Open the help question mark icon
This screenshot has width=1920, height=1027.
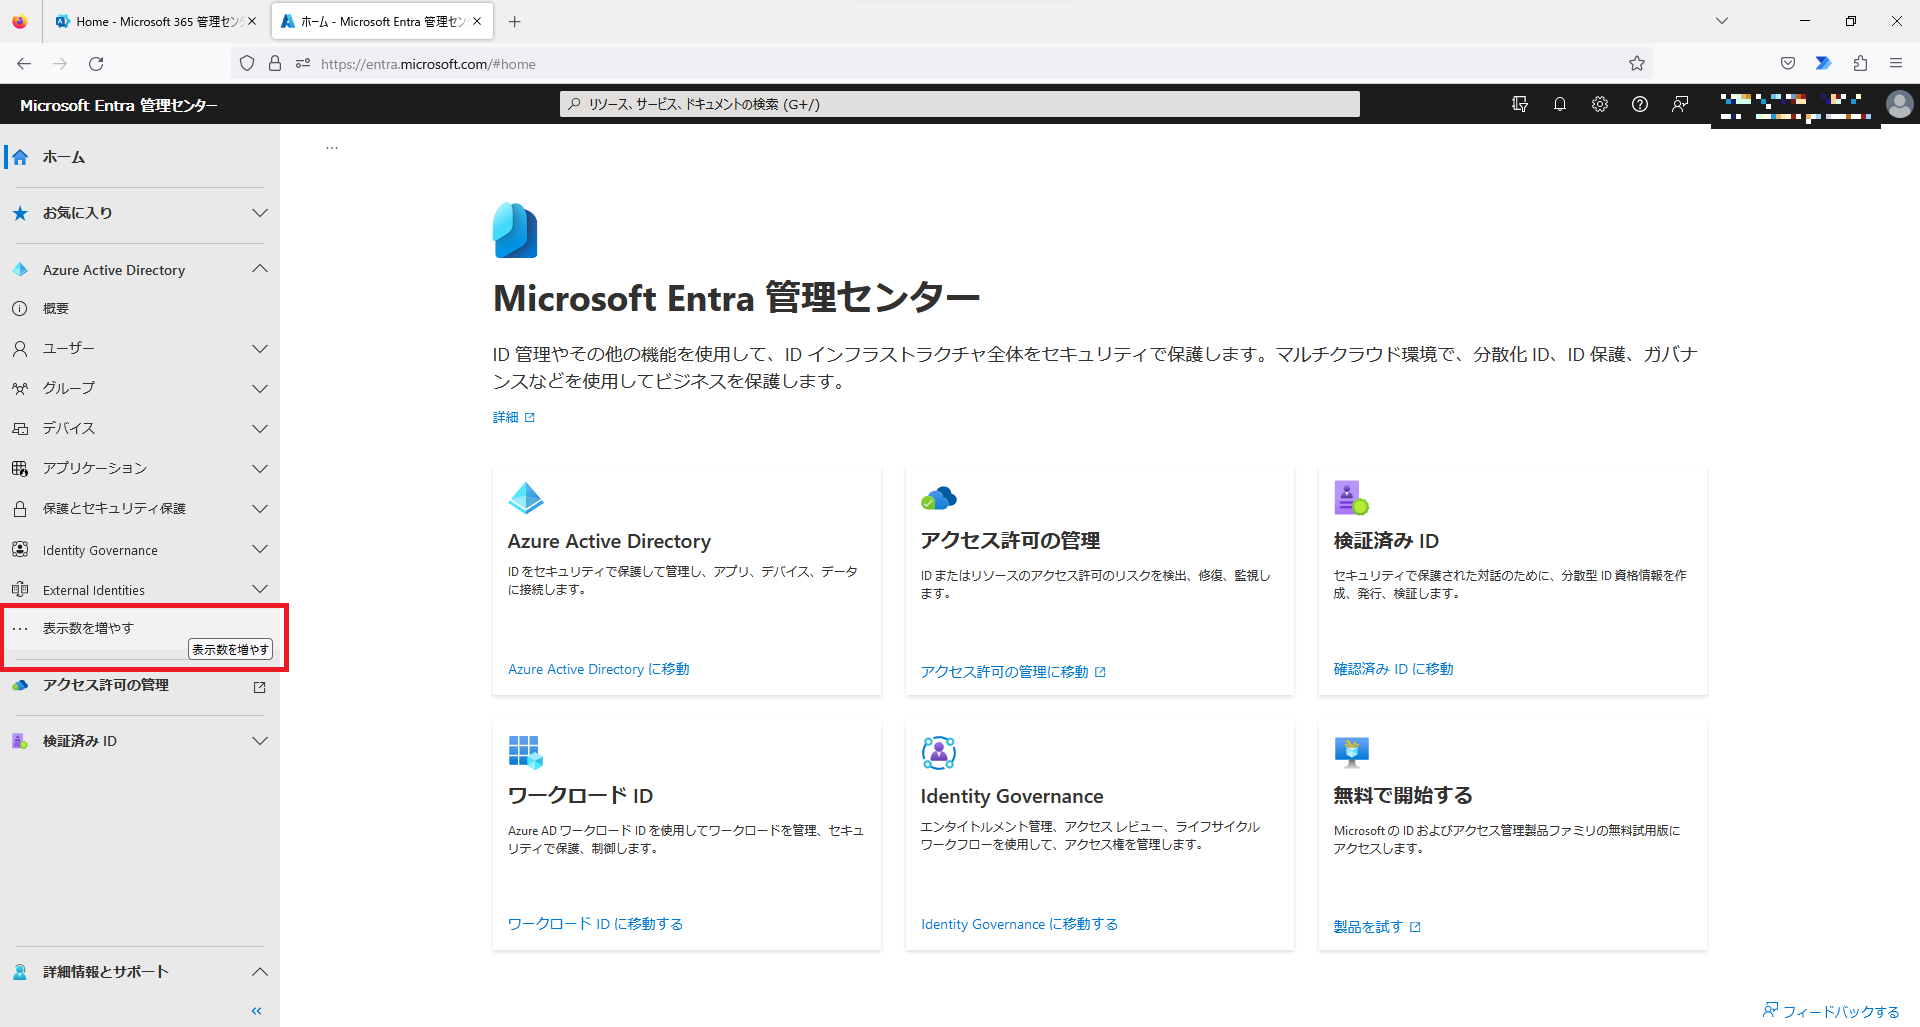[x=1640, y=104]
